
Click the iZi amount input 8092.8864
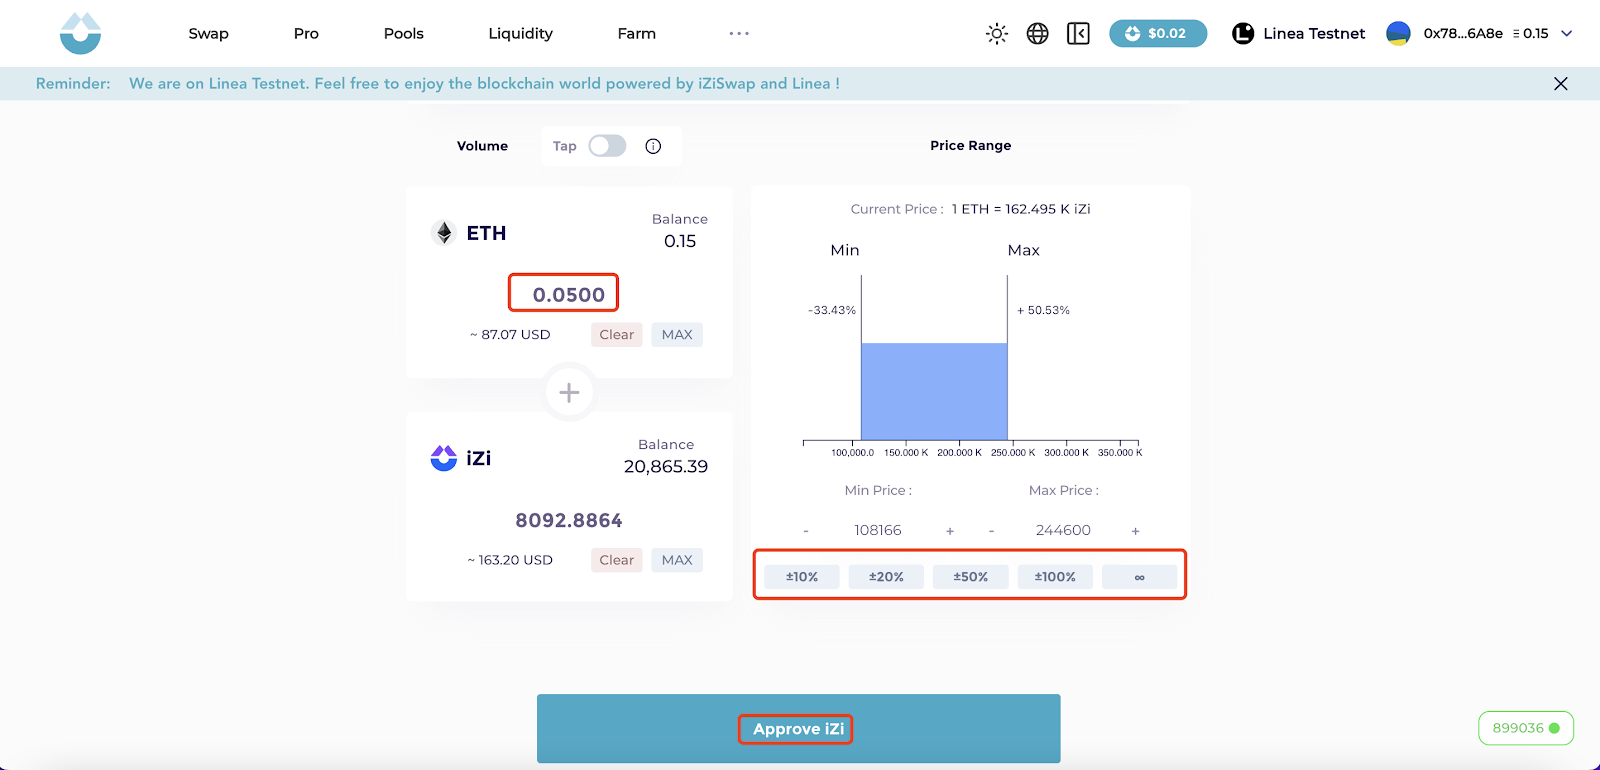pos(569,520)
